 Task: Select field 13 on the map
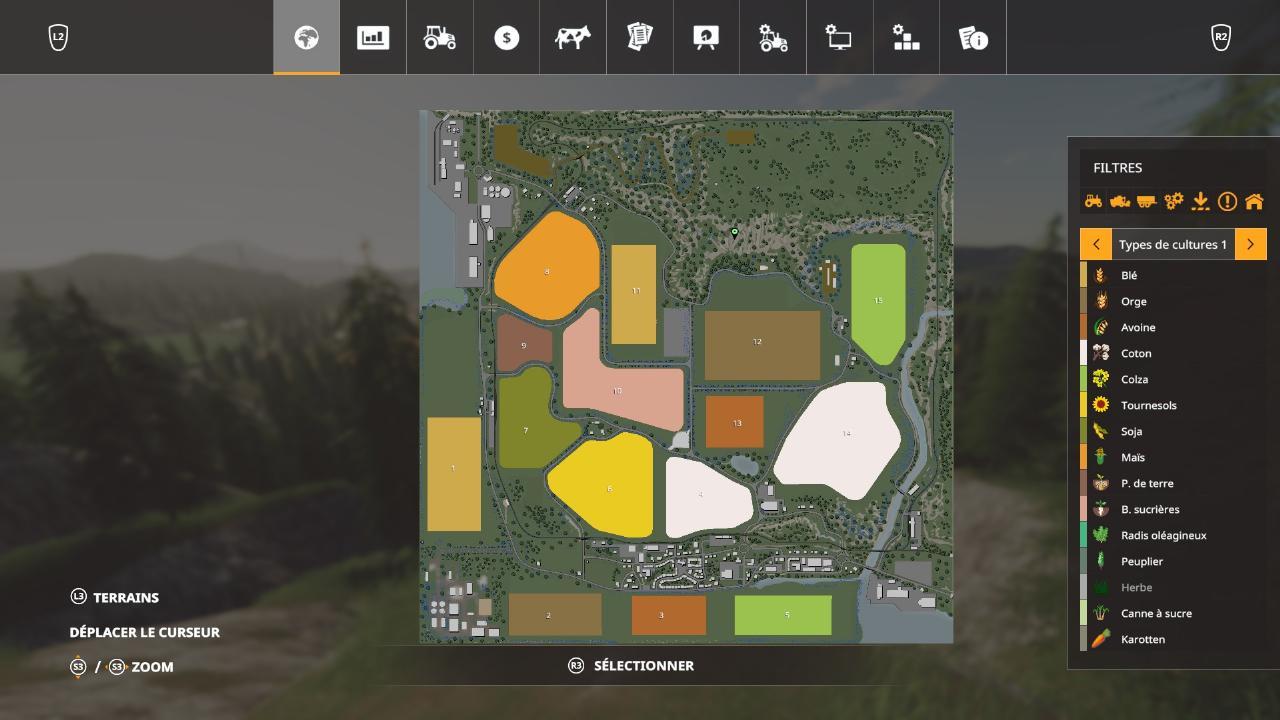coord(735,421)
